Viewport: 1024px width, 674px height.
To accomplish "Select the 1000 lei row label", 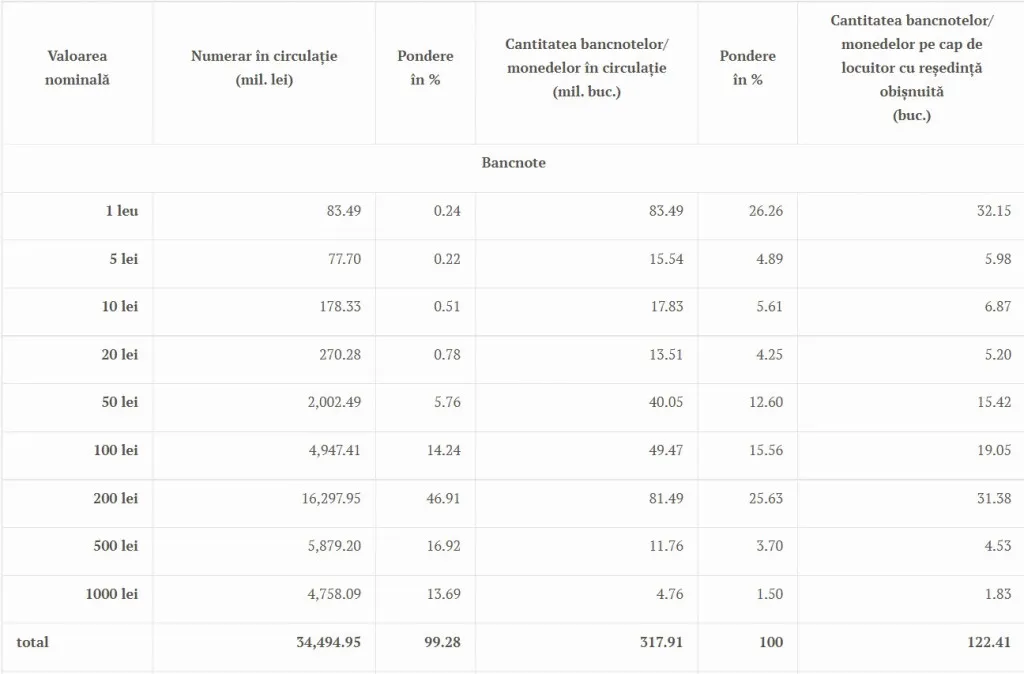I will tap(112, 594).
